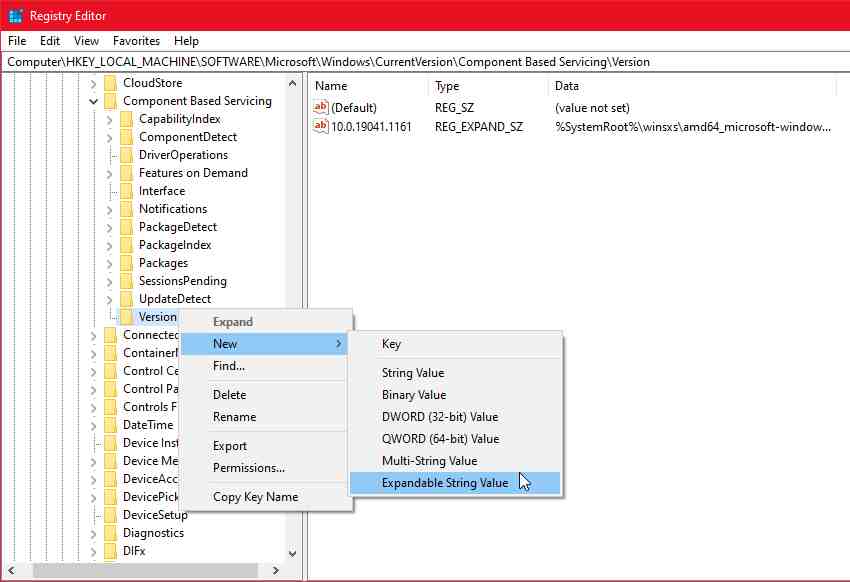Click the CapabilityIndex folder icon

tap(126, 119)
